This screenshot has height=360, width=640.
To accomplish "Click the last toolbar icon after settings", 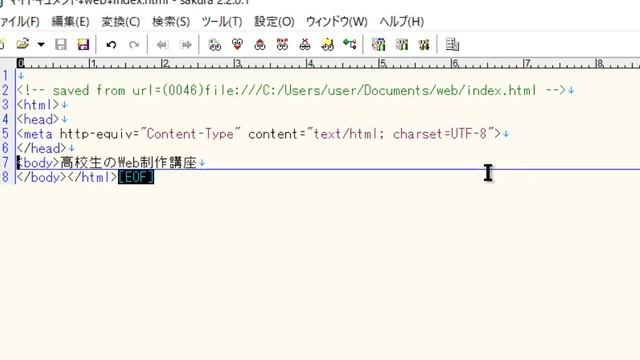I will (452, 44).
